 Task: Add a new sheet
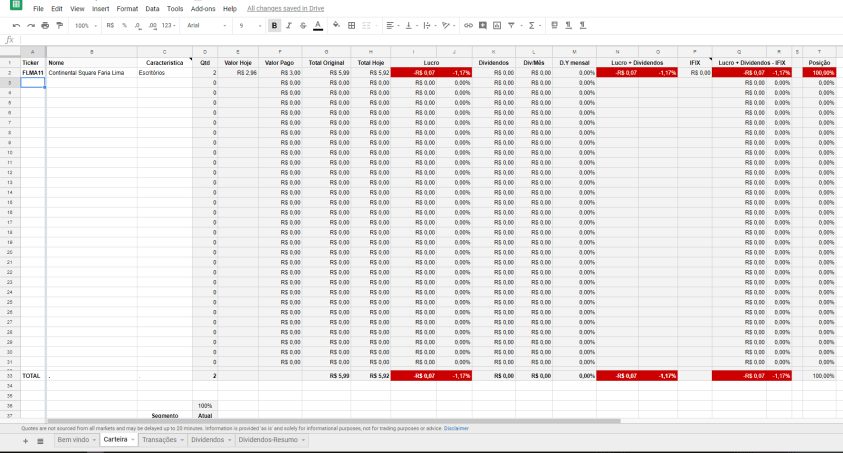[x=25, y=441]
